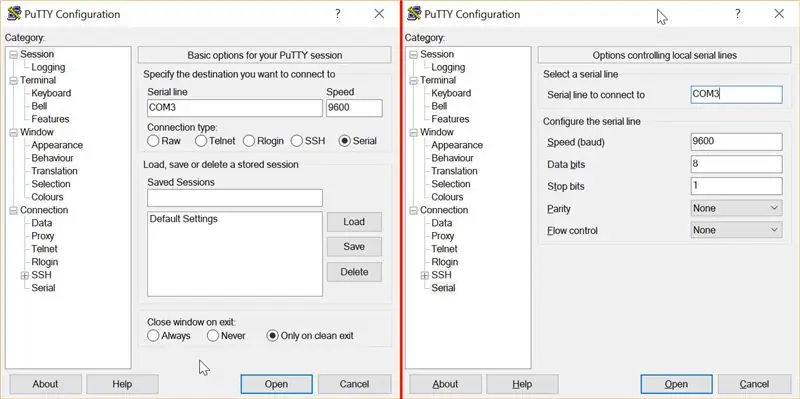
Task: Select Selection category in left window
Action: click(x=51, y=184)
